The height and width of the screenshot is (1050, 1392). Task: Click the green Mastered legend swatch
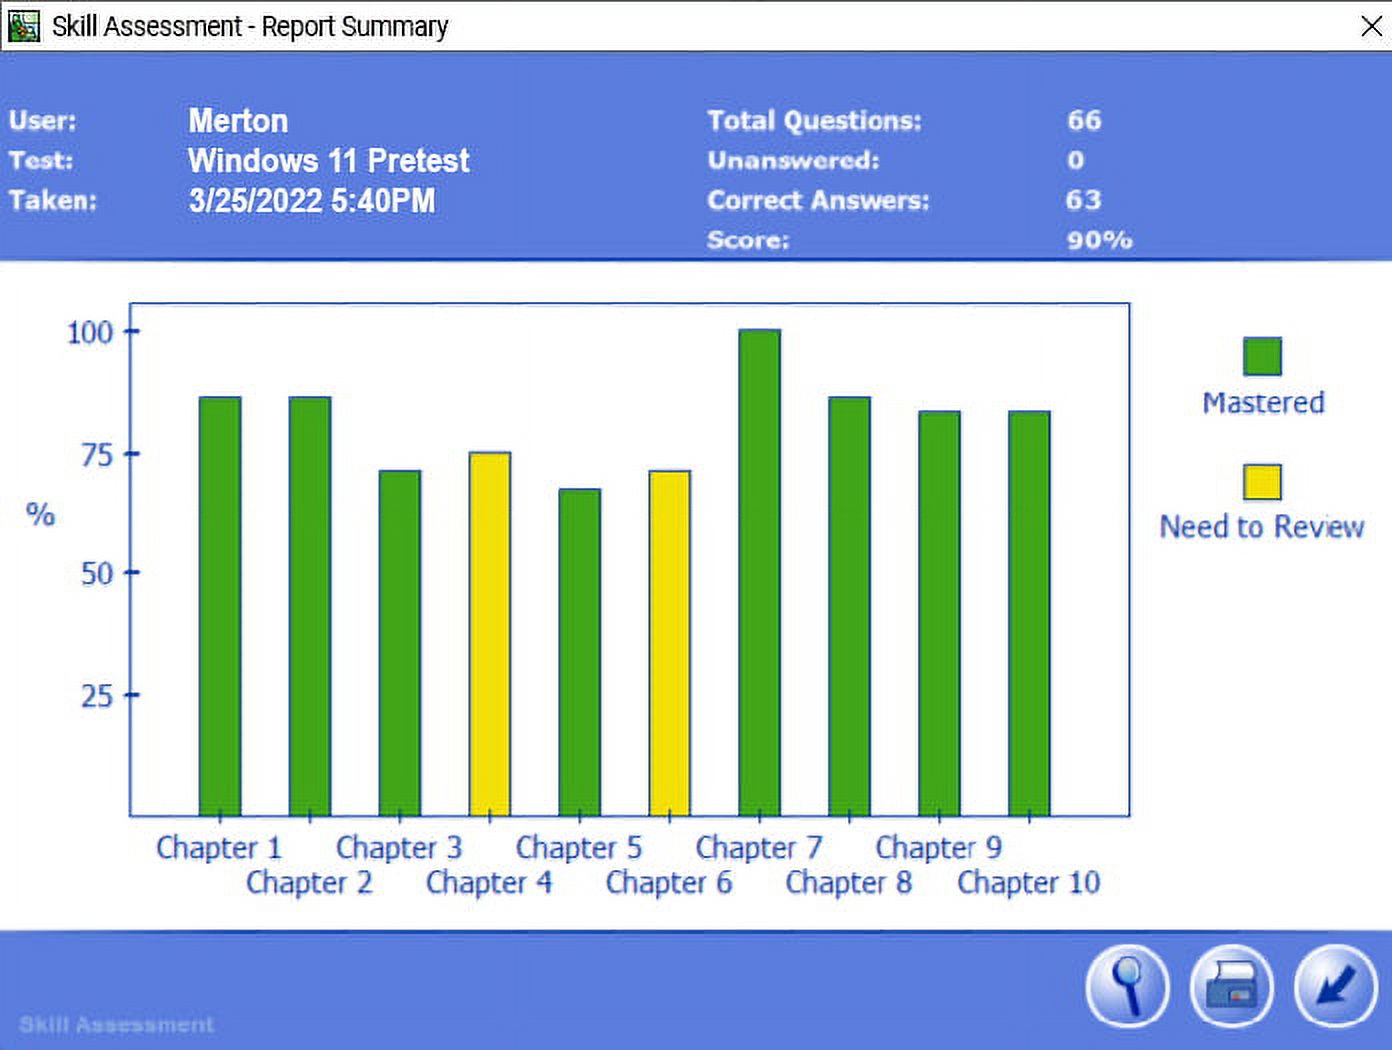(x=1262, y=356)
